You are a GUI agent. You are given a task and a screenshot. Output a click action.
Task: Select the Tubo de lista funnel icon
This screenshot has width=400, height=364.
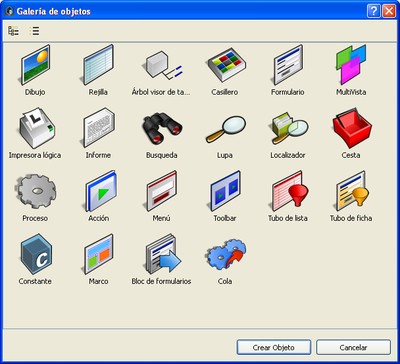point(289,191)
